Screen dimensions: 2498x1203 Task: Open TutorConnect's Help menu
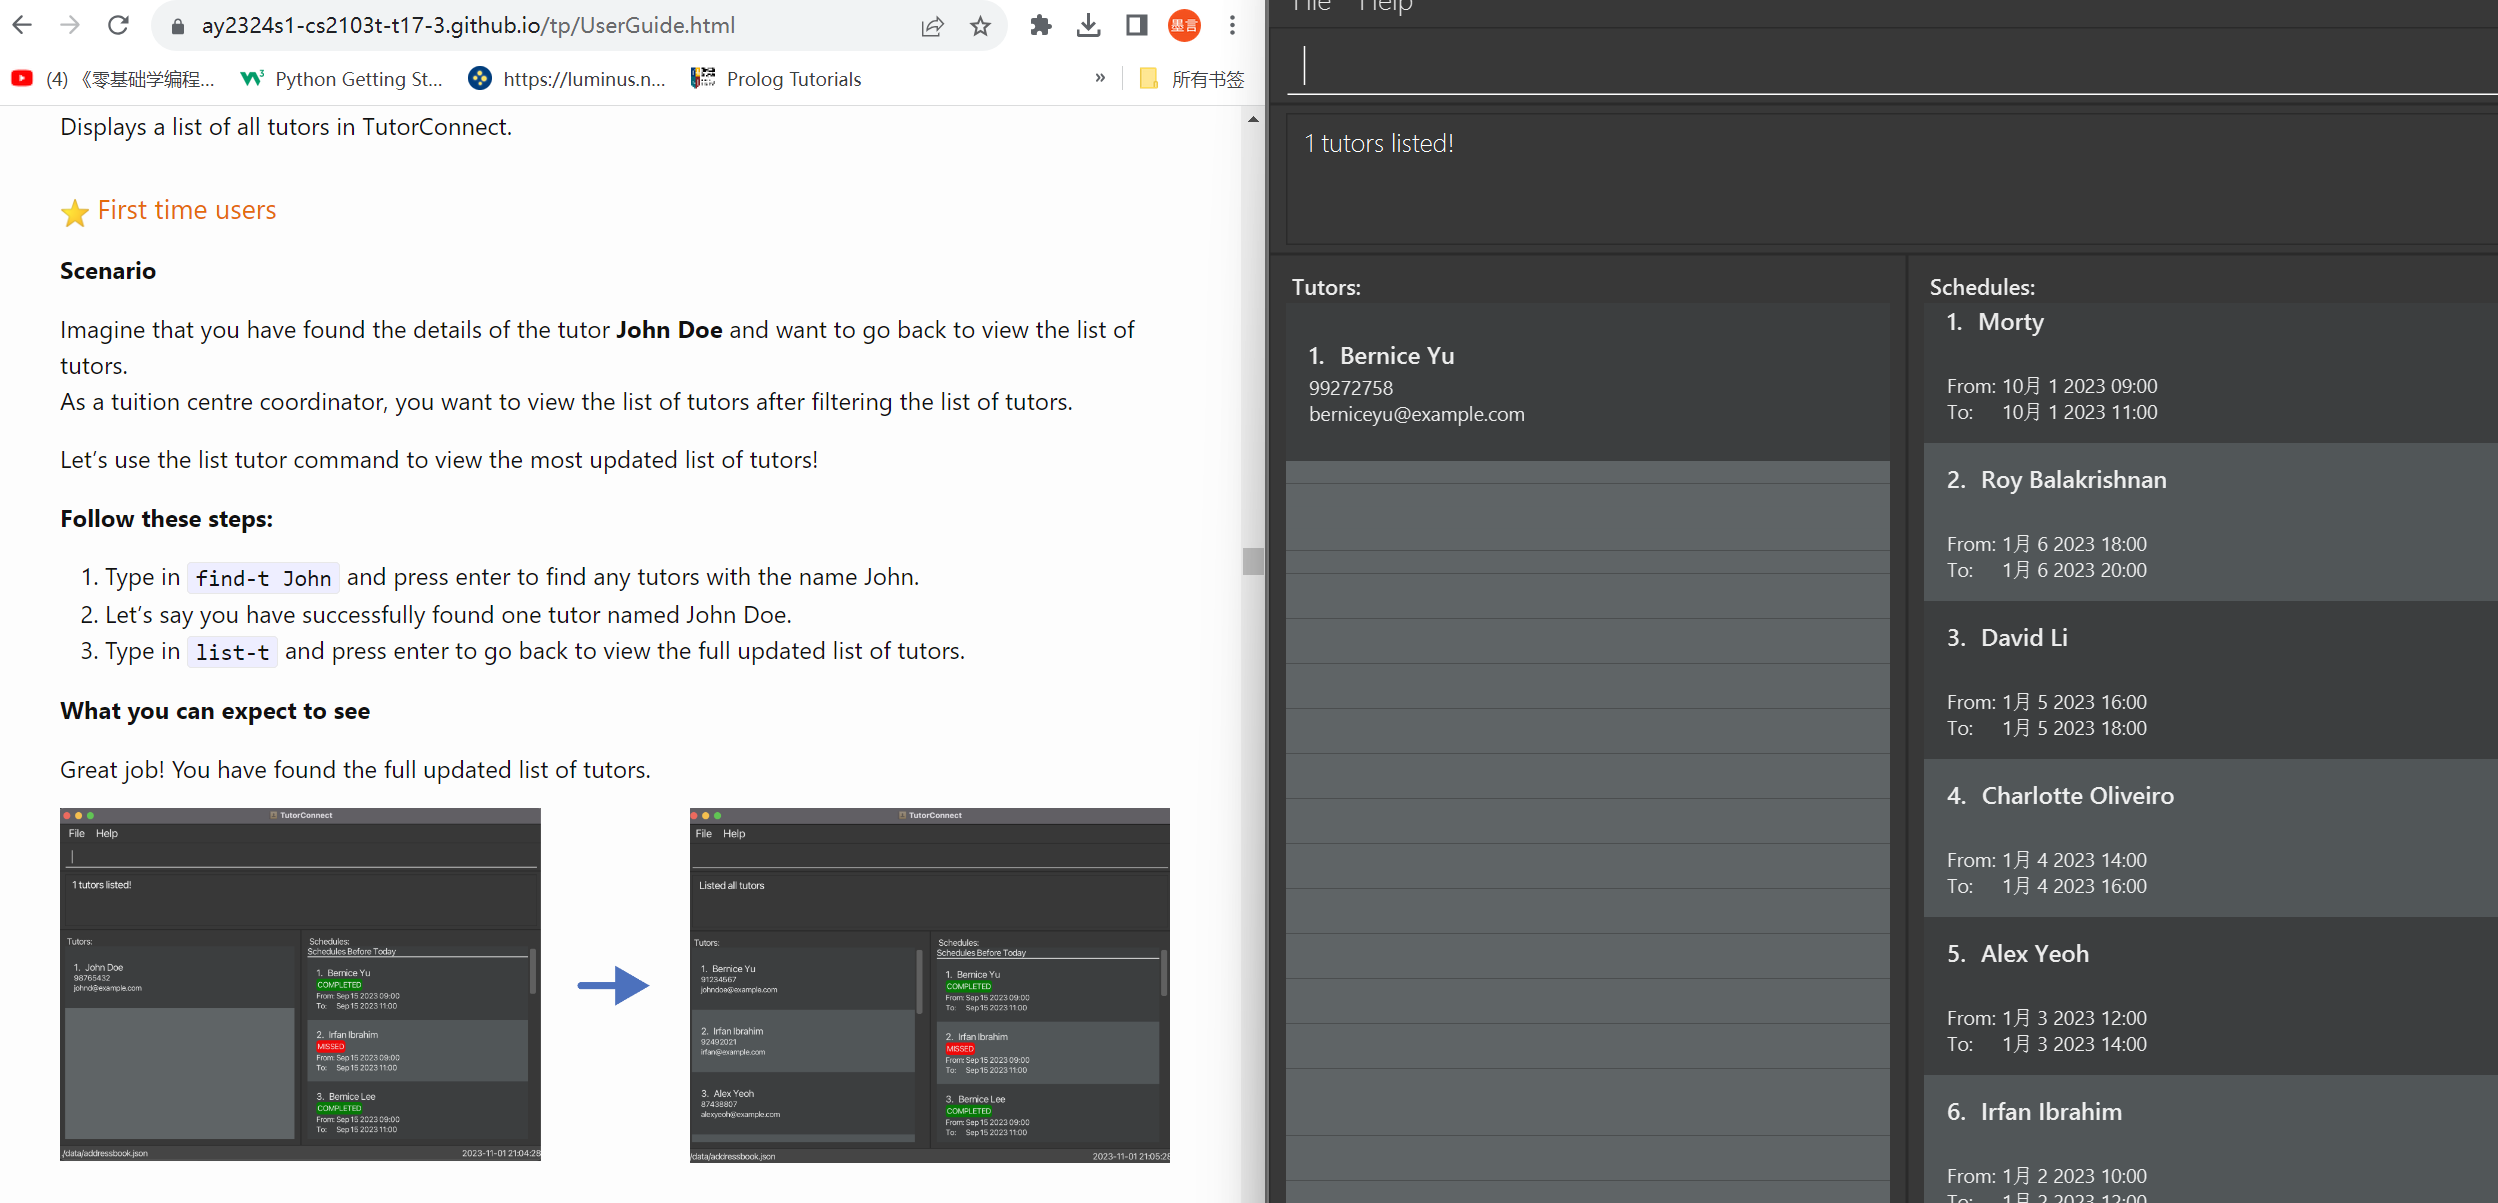click(1385, 6)
